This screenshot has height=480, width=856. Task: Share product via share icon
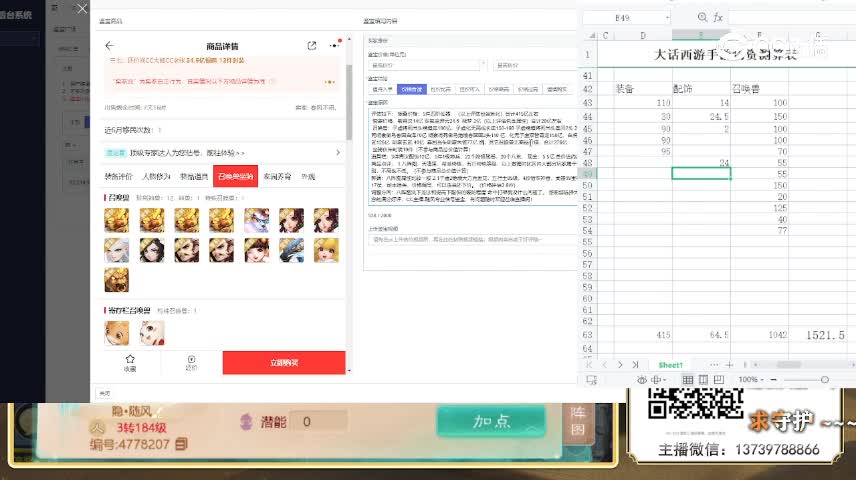coord(312,46)
